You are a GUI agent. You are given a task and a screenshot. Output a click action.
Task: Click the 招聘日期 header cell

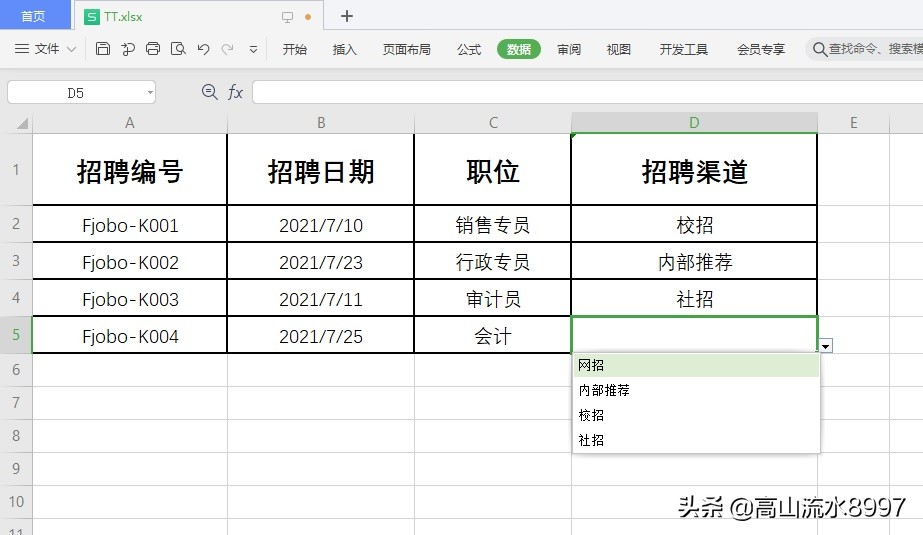pos(321,170)
